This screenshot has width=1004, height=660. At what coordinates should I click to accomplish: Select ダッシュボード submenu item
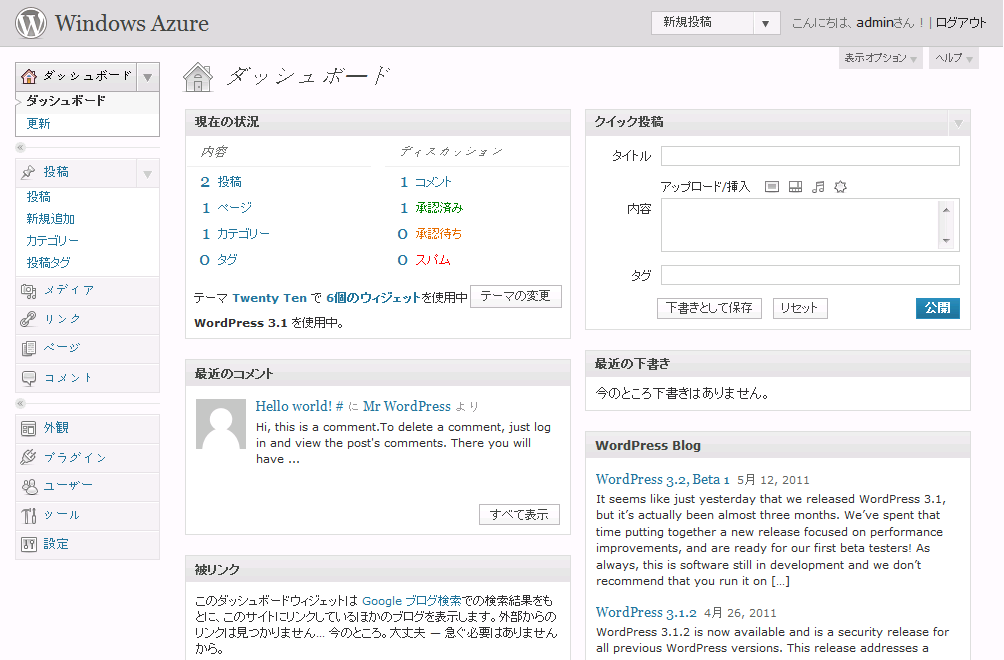point(65,101)
